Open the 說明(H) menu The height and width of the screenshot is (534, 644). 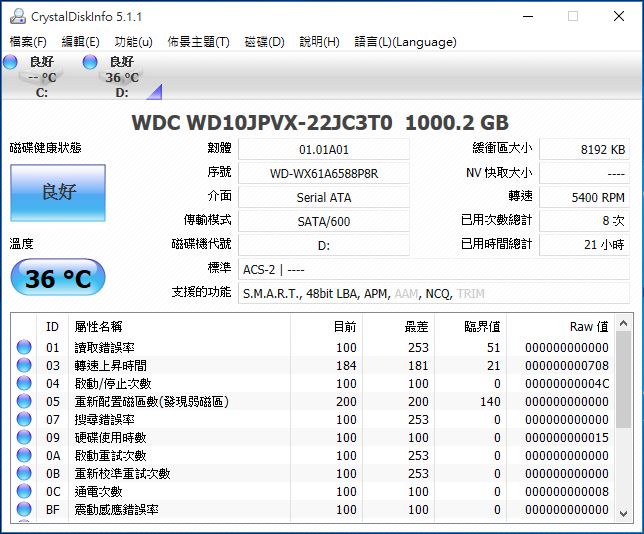(x=320, y=41)
